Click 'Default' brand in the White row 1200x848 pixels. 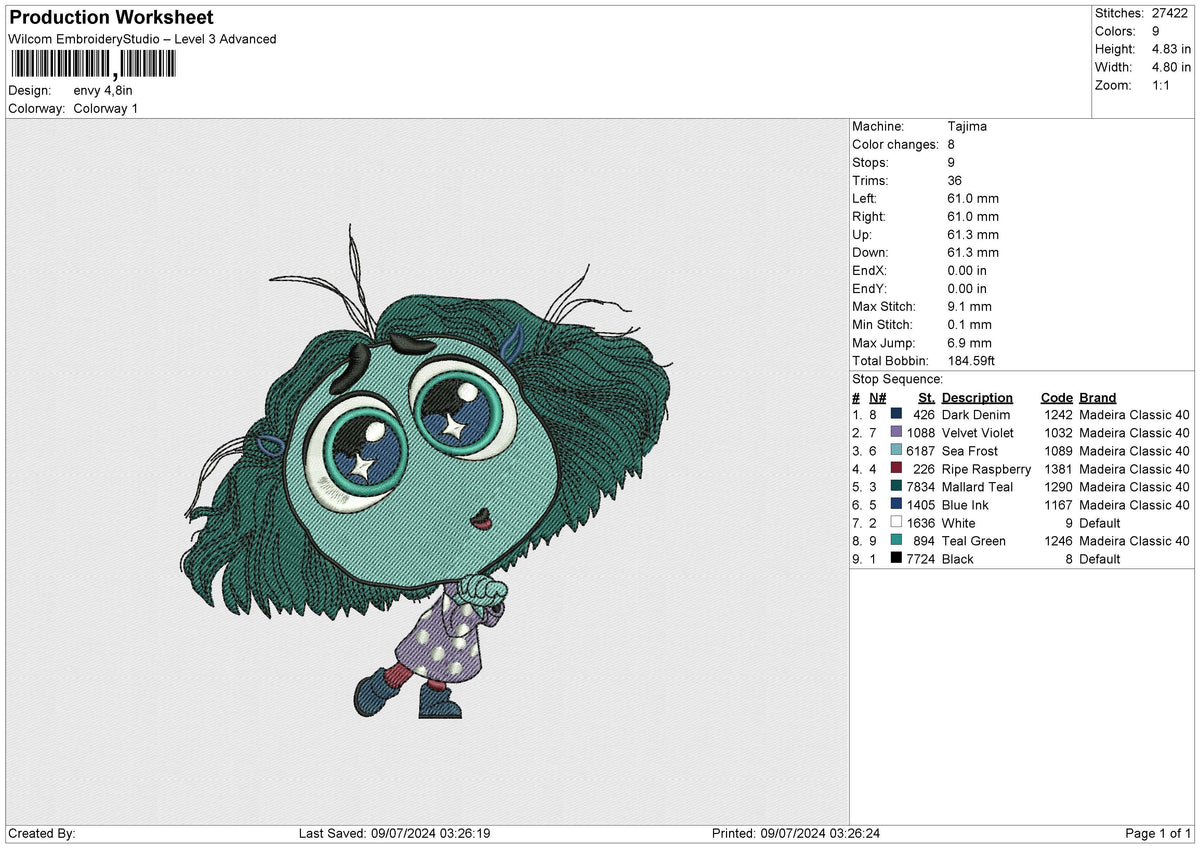click(x=1100, y=522)
